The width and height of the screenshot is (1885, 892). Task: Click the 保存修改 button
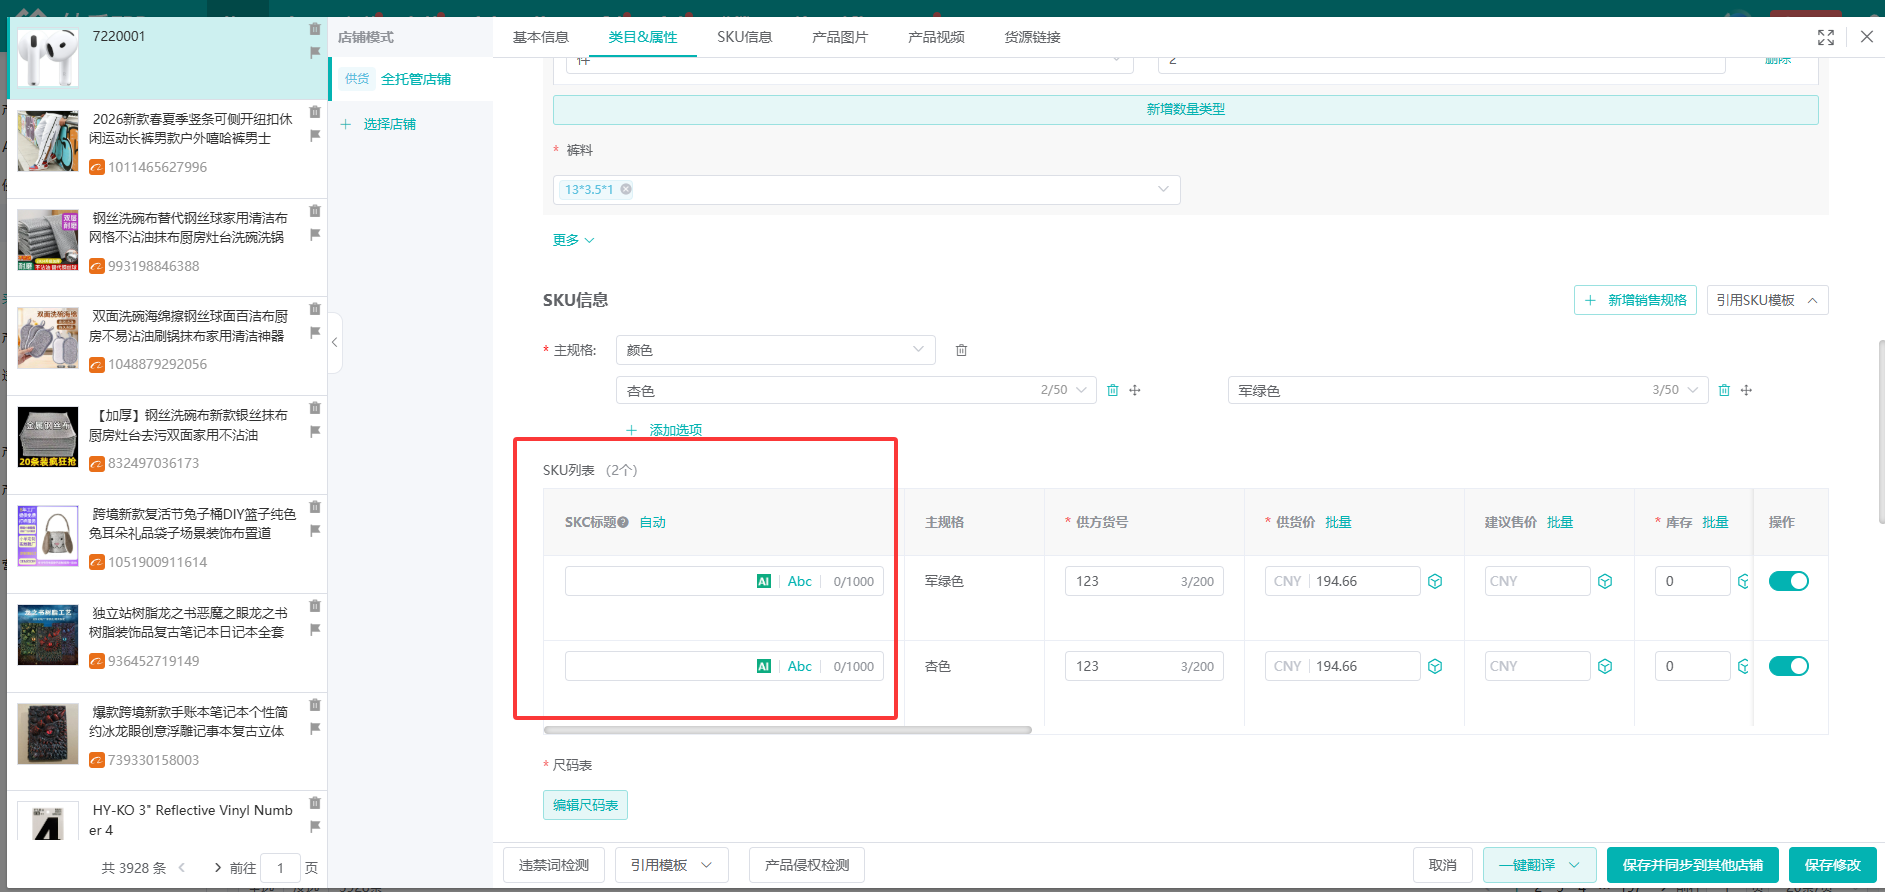(x=1833, y=865)
